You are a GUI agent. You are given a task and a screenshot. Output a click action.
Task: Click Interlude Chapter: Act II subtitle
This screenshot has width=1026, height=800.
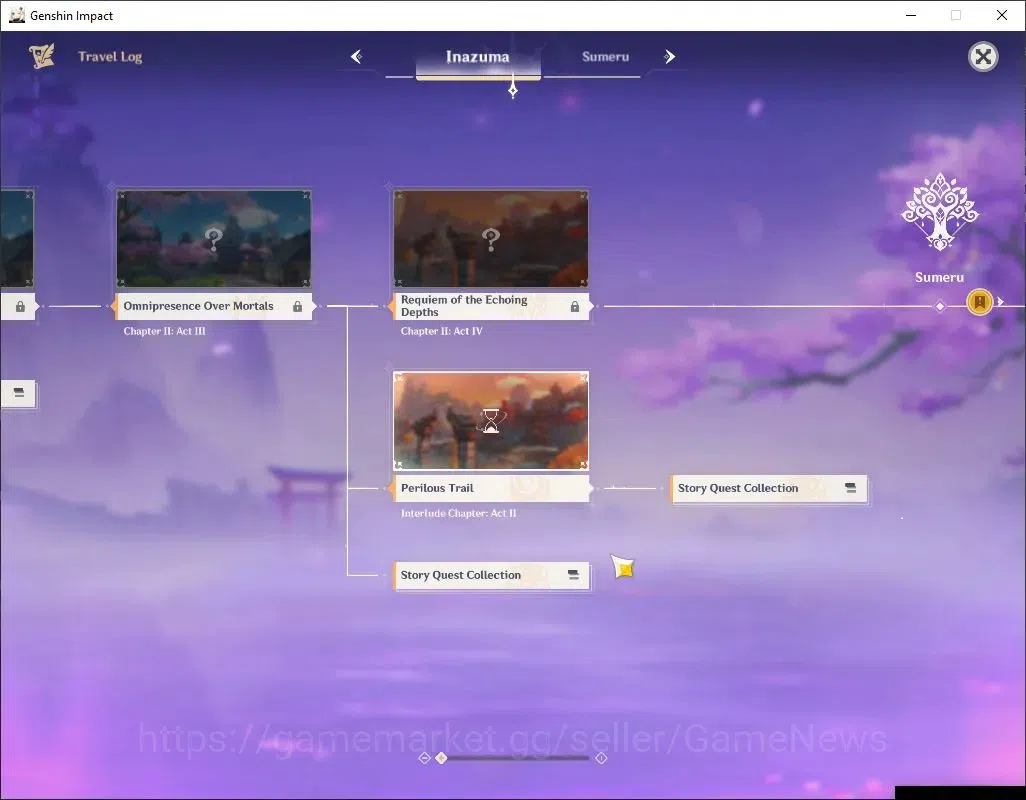pos(459,513)
